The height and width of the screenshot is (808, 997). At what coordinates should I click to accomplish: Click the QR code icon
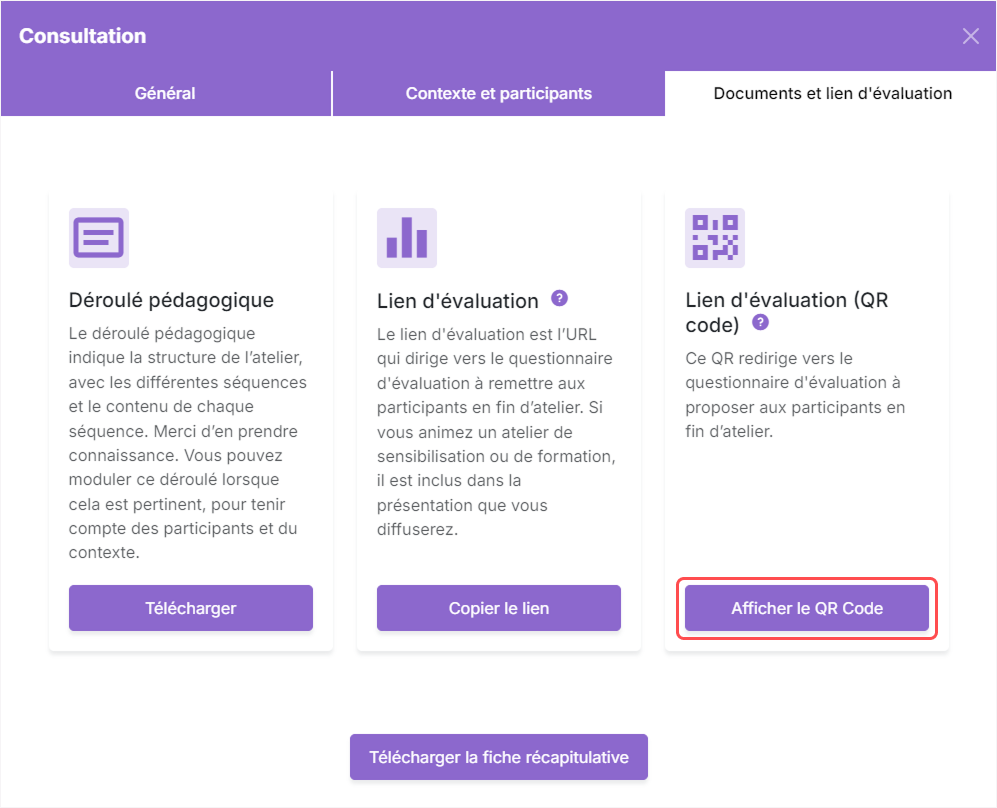point(715,238)
